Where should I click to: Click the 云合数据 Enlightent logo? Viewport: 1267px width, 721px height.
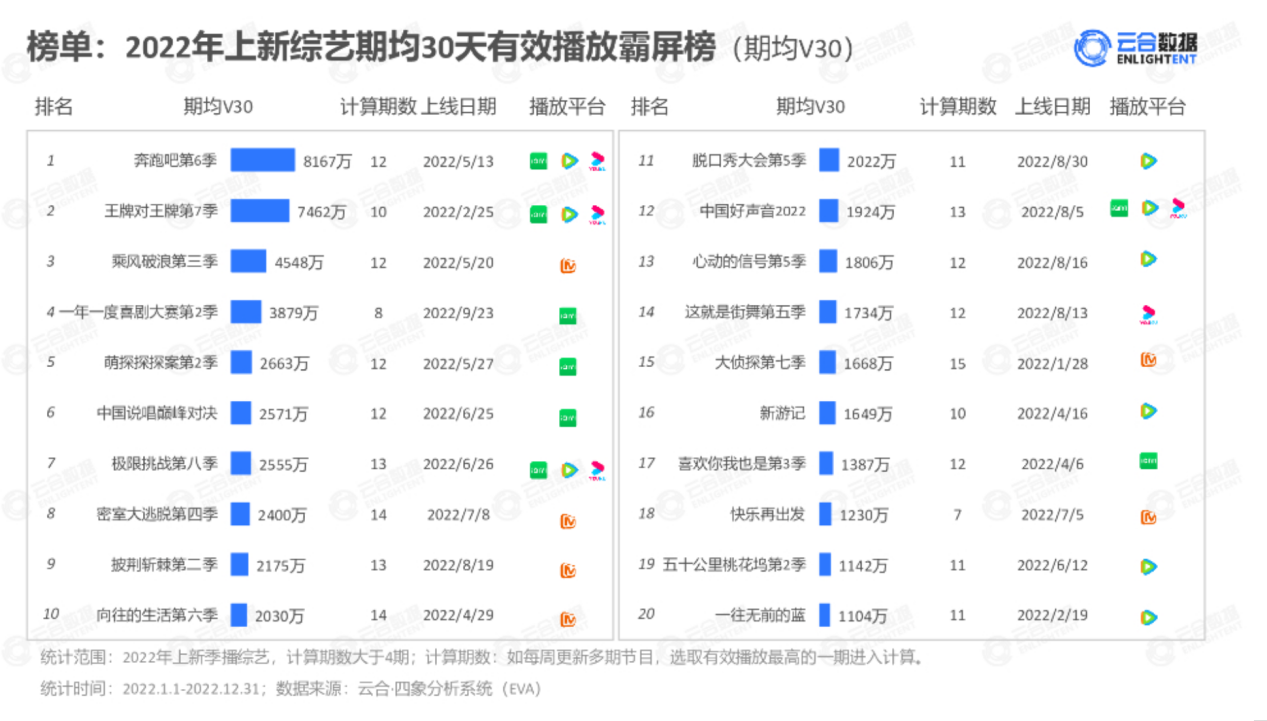1136,47
